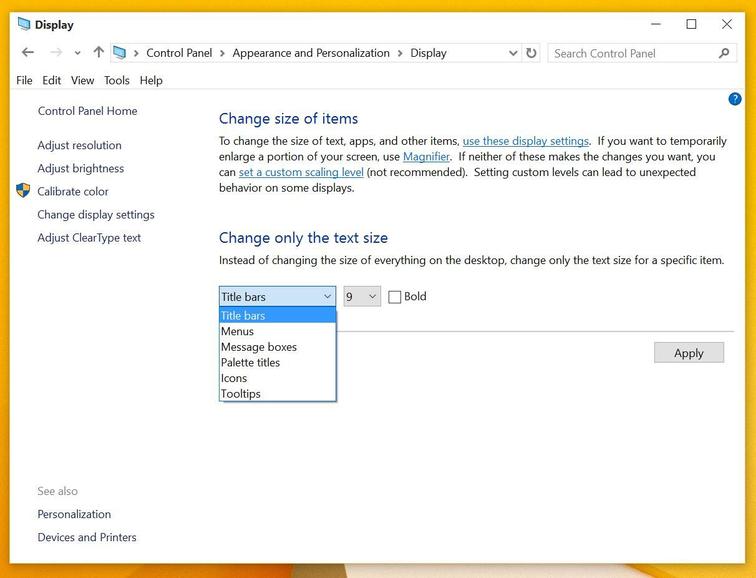Close the Display window
756x578 pixels.
(x=727, y=24)
